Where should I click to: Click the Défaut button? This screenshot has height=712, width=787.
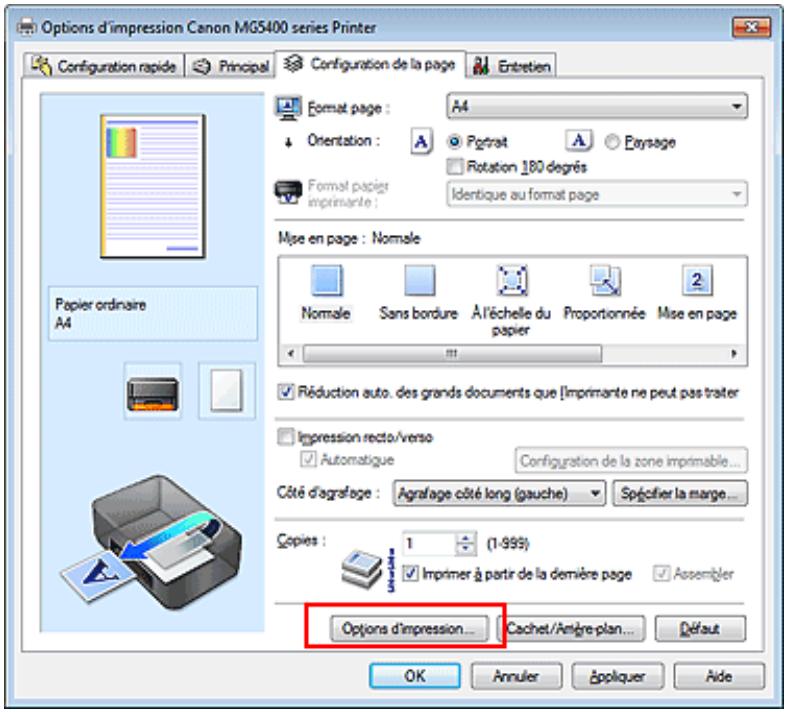(x=700, y=629)
